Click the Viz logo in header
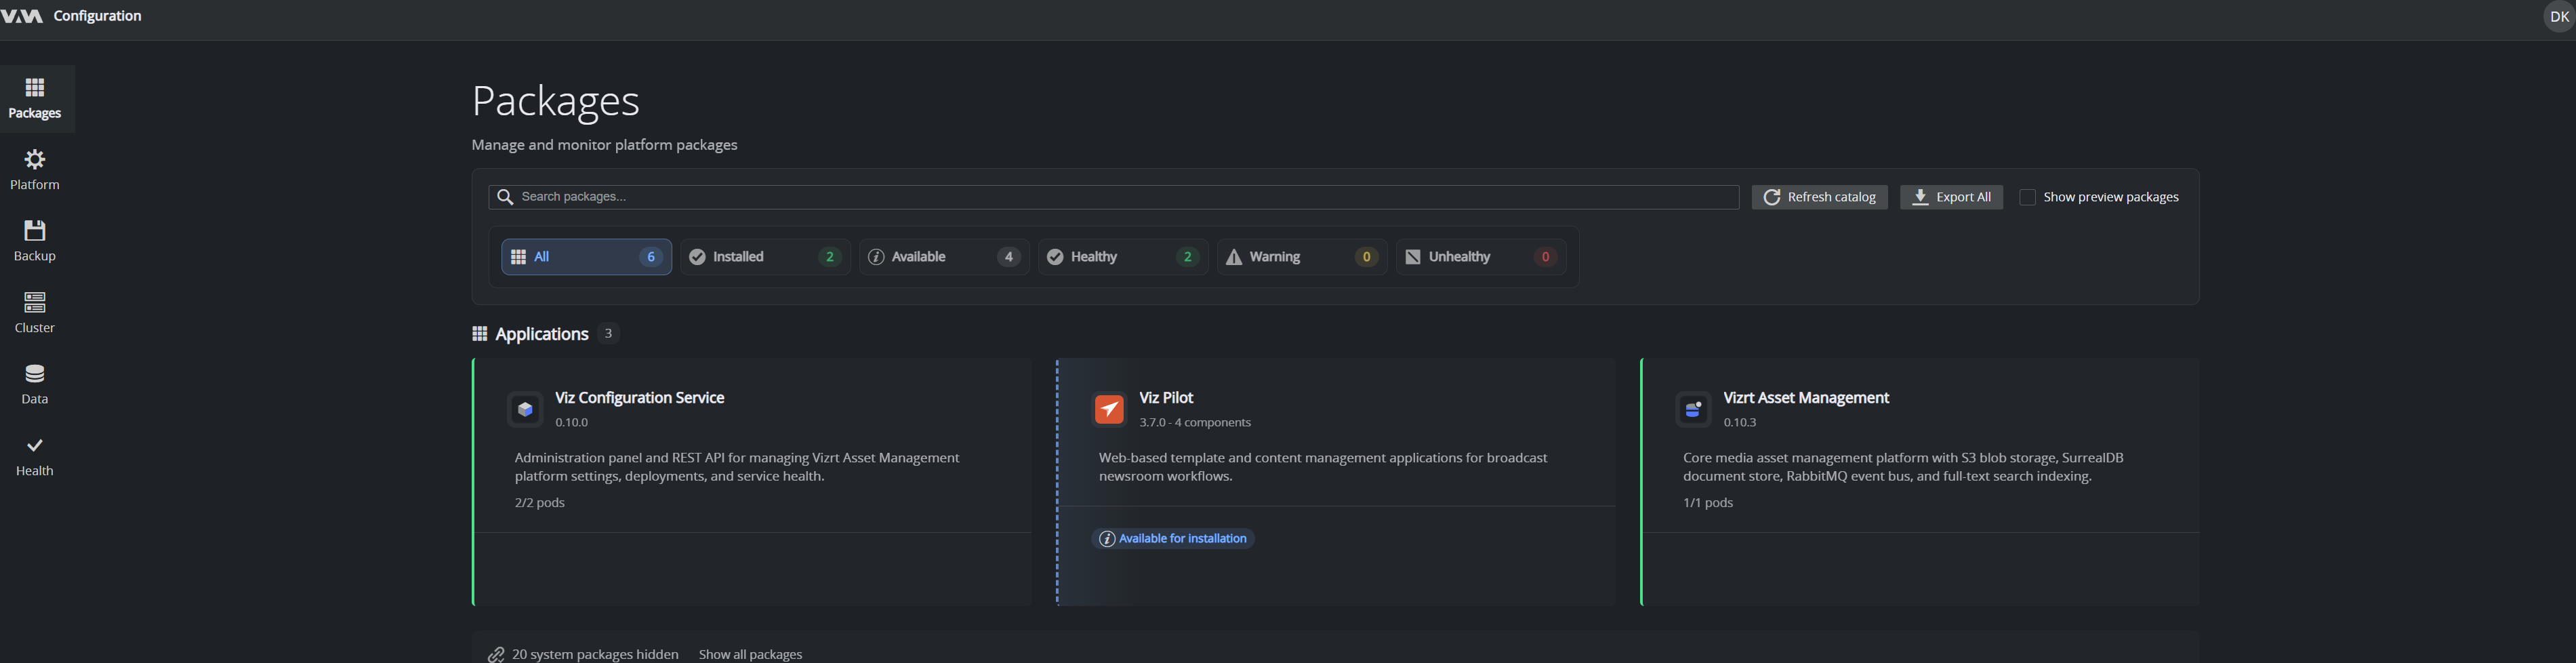The image size is (2576, 663). point(22,16)
